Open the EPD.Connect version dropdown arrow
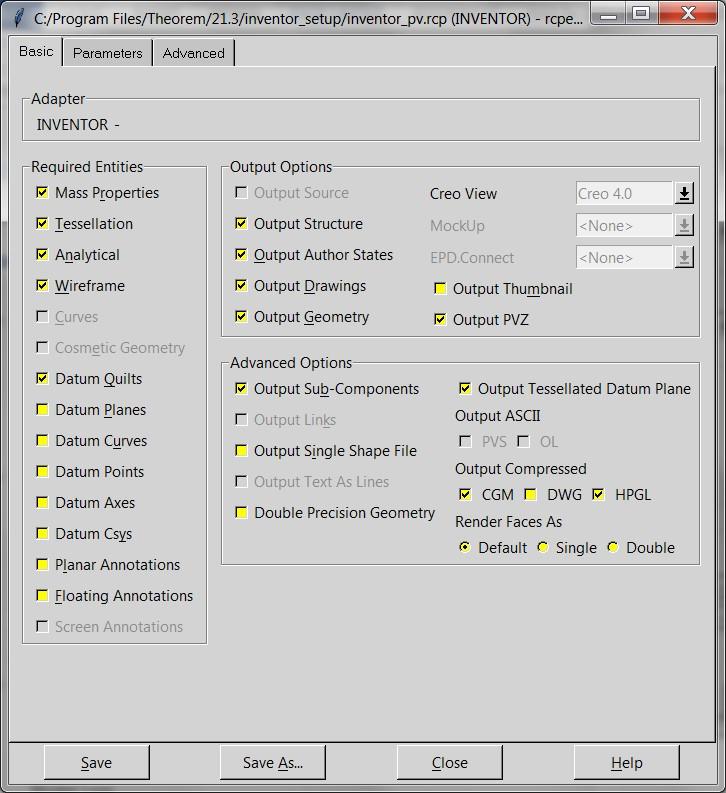The height and width of the screenshot is (793, 726). tap(684, 257)
